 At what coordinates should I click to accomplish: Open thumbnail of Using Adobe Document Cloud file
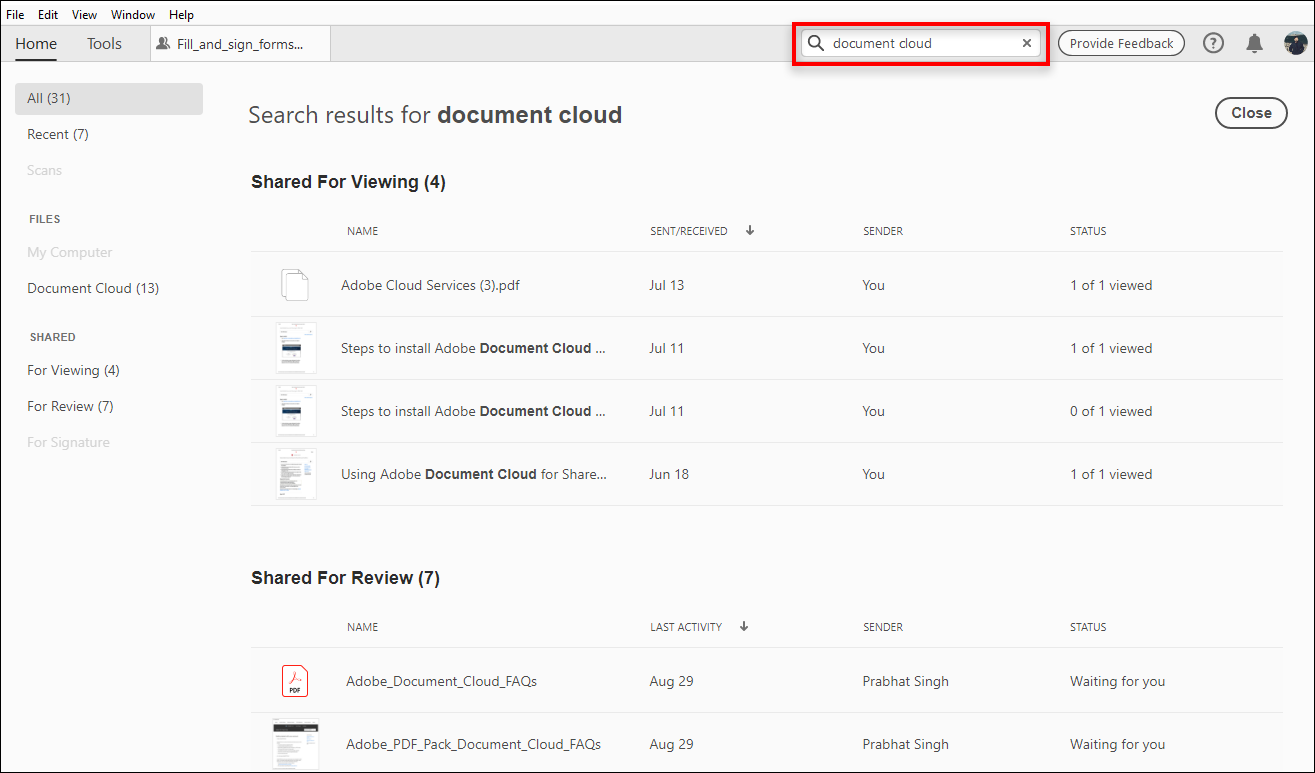pos(296,474)
